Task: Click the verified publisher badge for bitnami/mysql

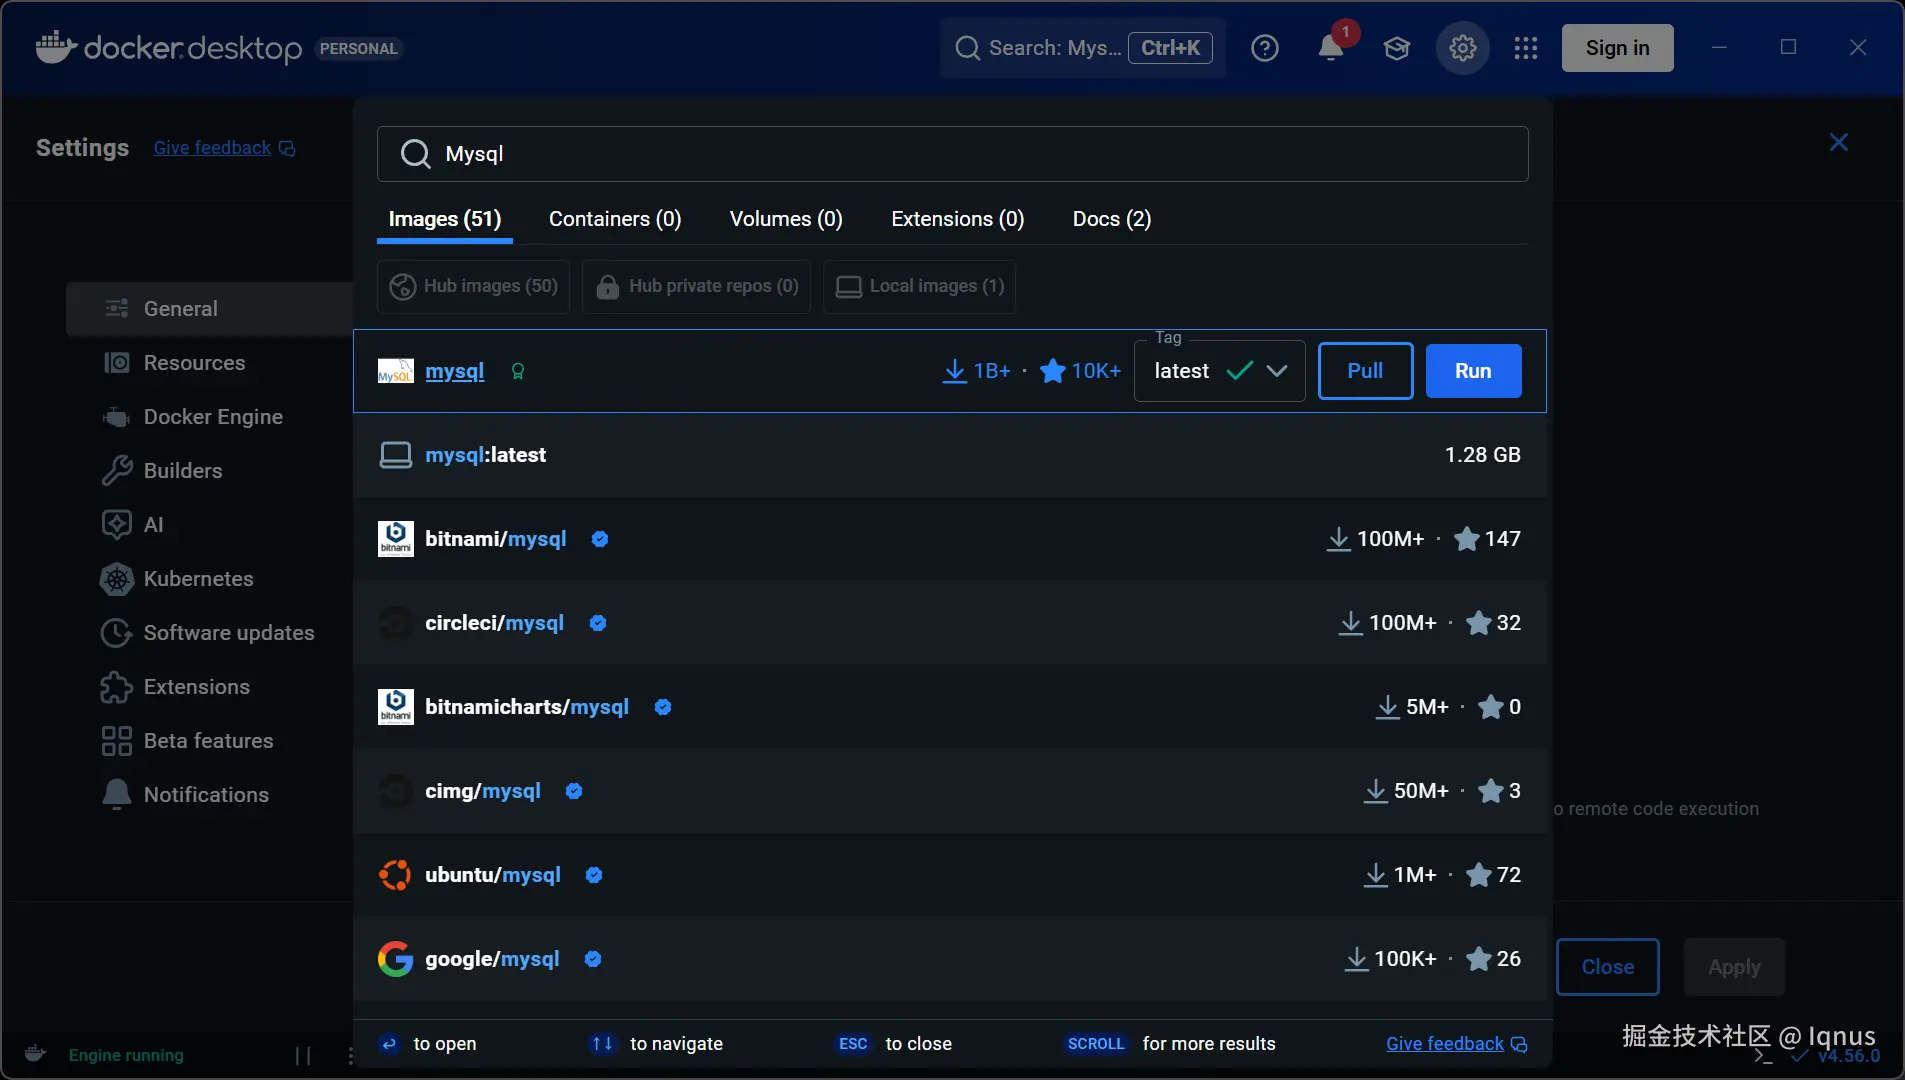Action: tap(600, 539)
